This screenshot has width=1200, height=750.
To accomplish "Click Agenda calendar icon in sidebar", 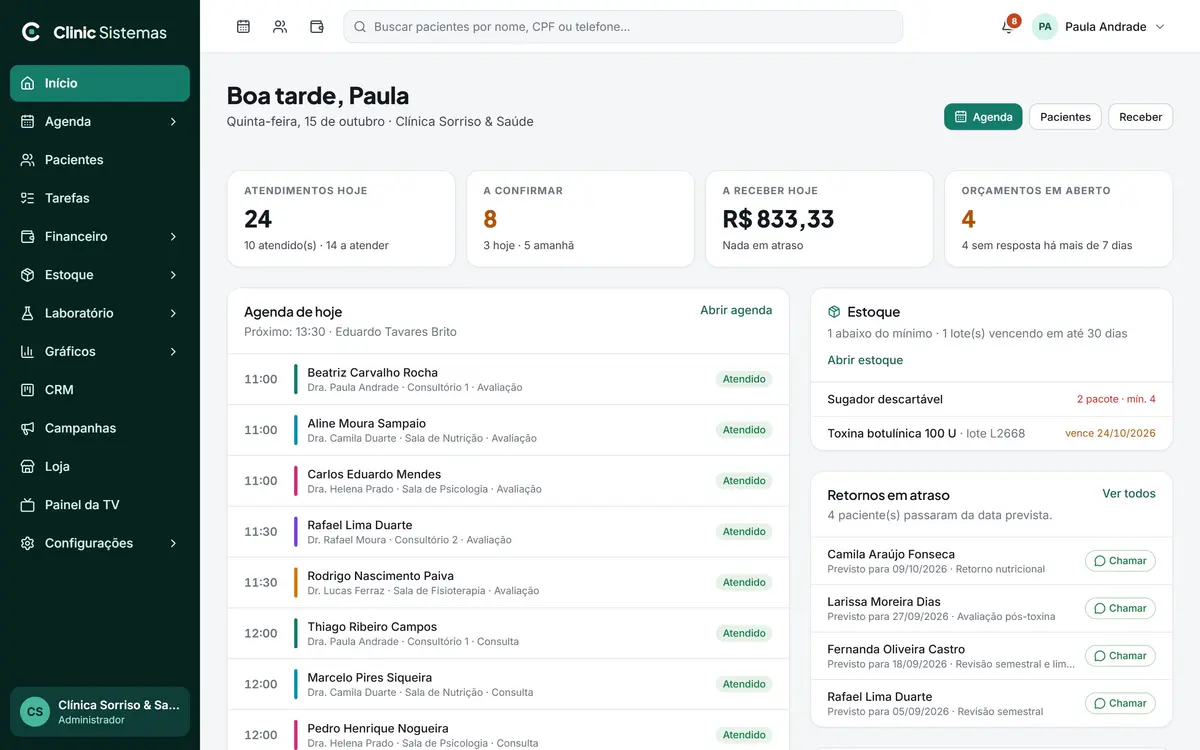I will tap(28, 121).
